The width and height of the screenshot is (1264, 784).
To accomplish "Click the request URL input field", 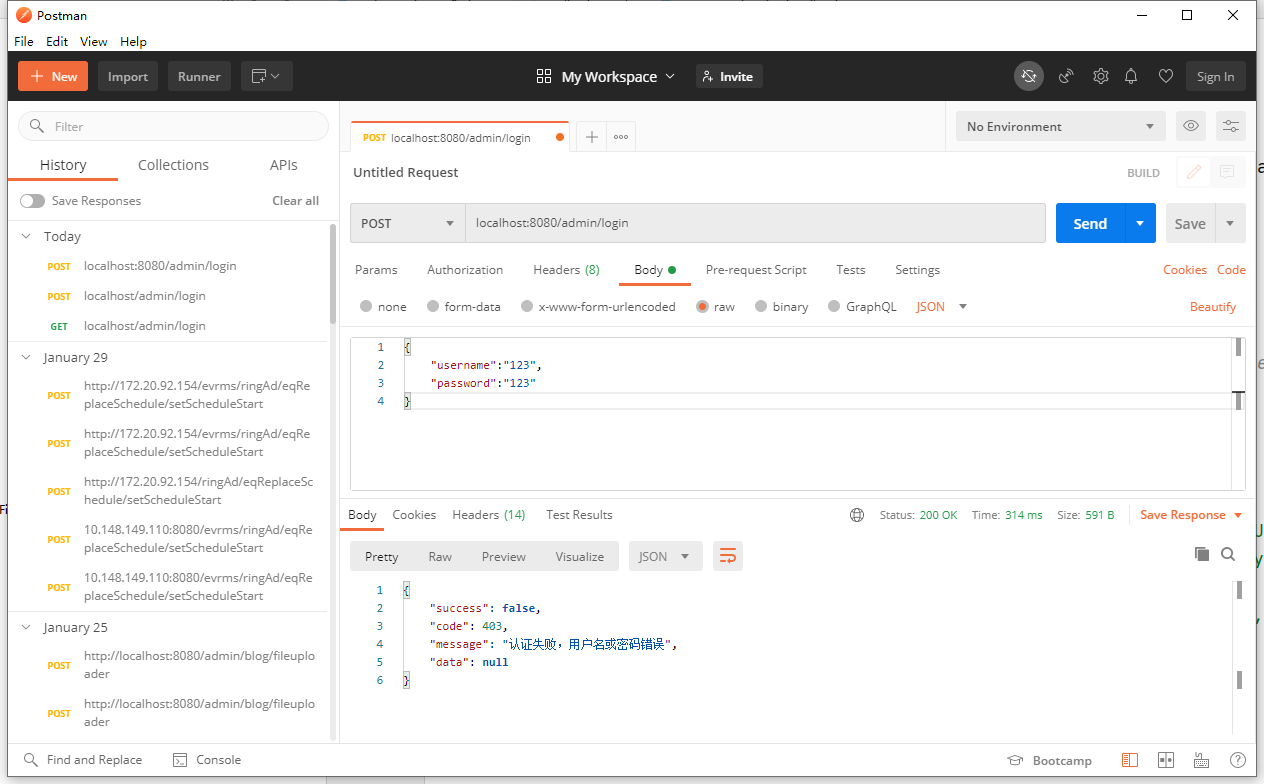I will (755, 223).
